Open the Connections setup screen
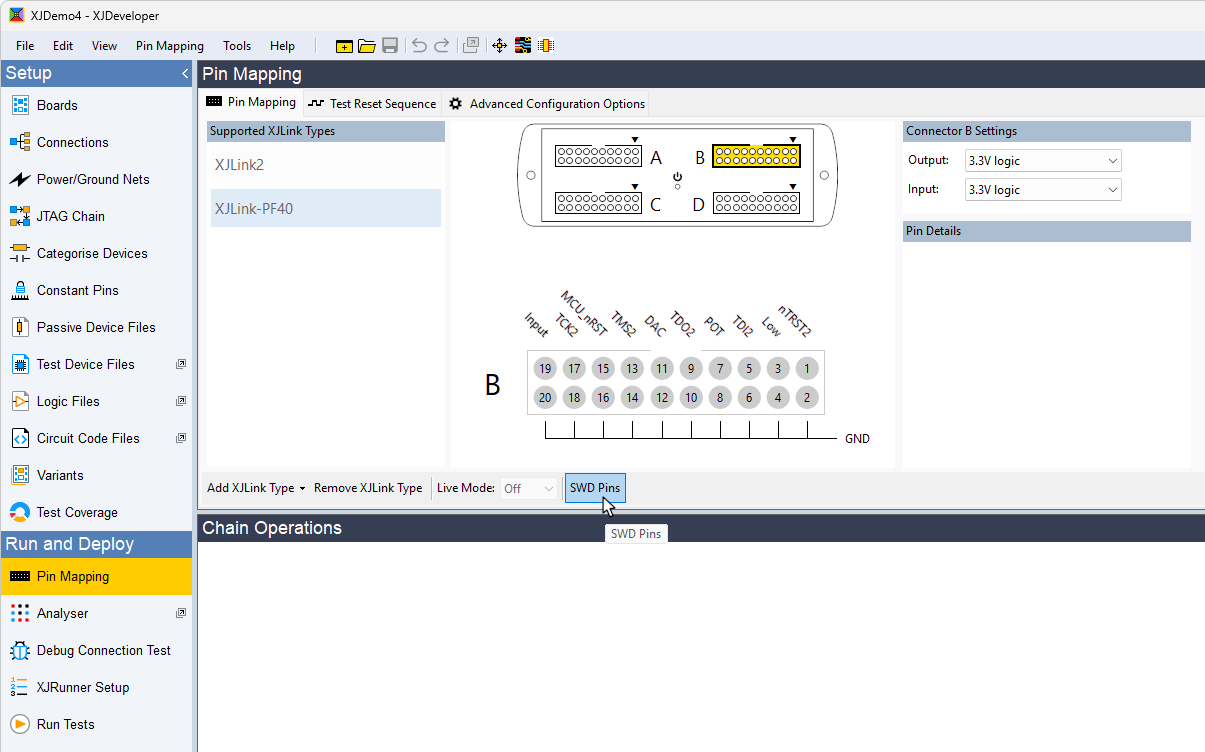Viewport: 1205px width, 752px height. [x=96, y=142]
